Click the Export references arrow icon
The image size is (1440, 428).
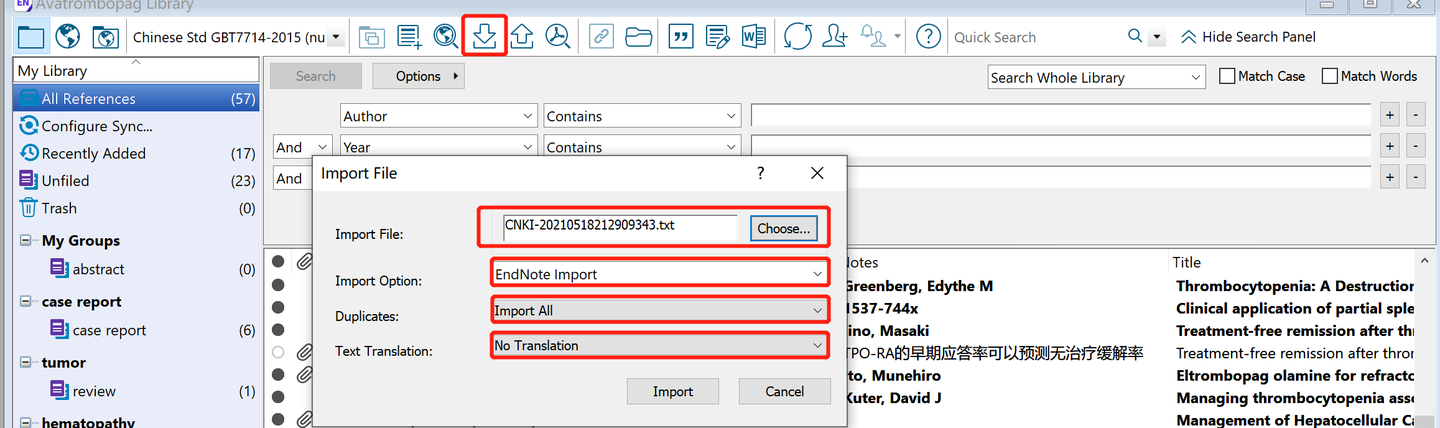[522, 37]
